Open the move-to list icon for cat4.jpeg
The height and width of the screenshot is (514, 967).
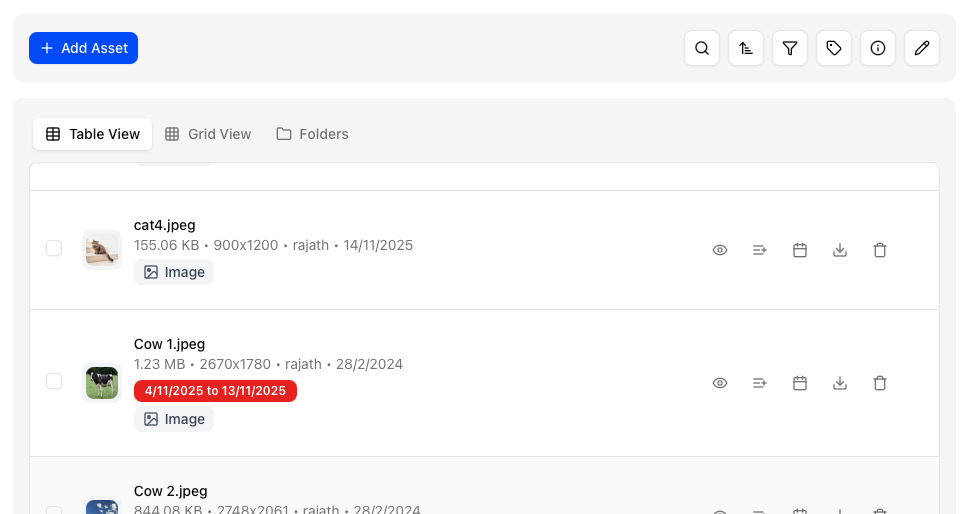(x=760, y=250)
